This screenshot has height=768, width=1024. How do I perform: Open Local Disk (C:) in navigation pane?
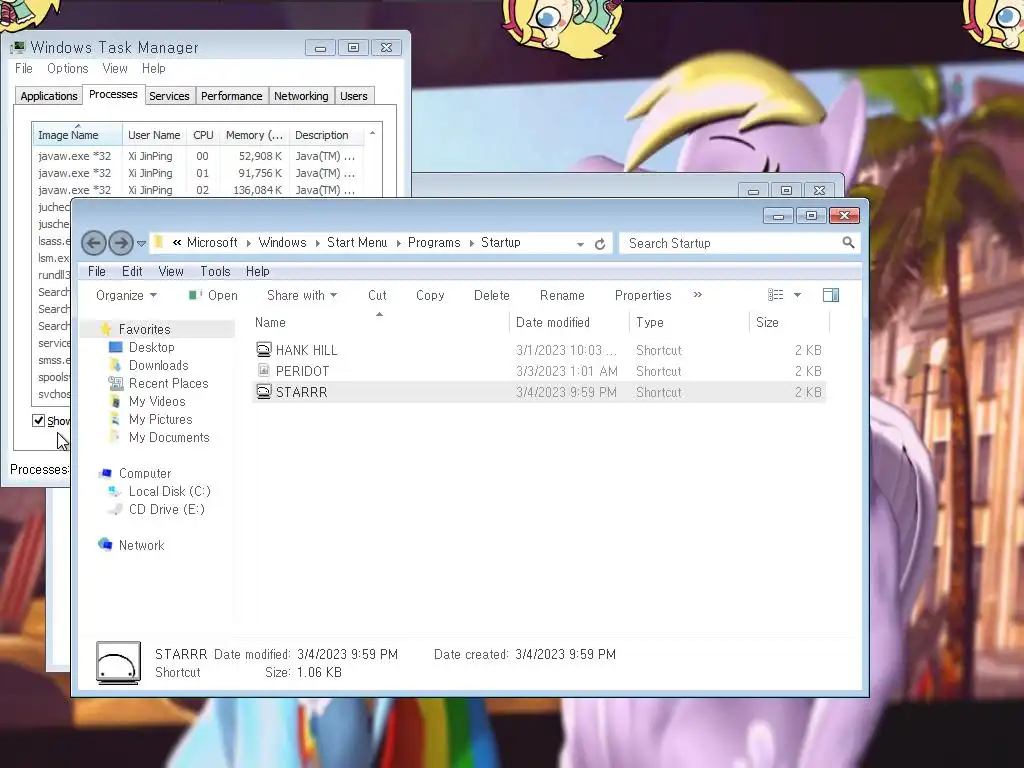(x=169, y=491)
